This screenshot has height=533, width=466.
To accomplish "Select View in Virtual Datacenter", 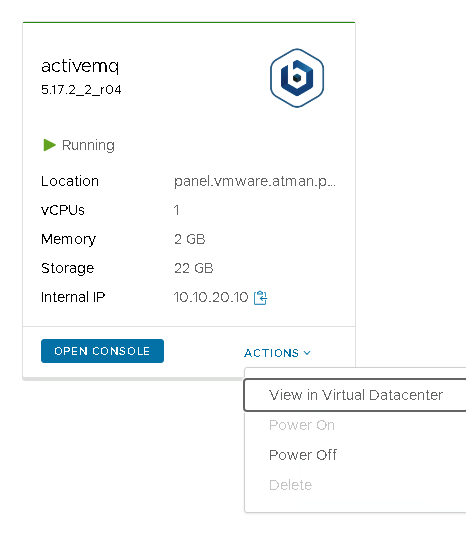I will pyautogui.click(x=355, y=395).
